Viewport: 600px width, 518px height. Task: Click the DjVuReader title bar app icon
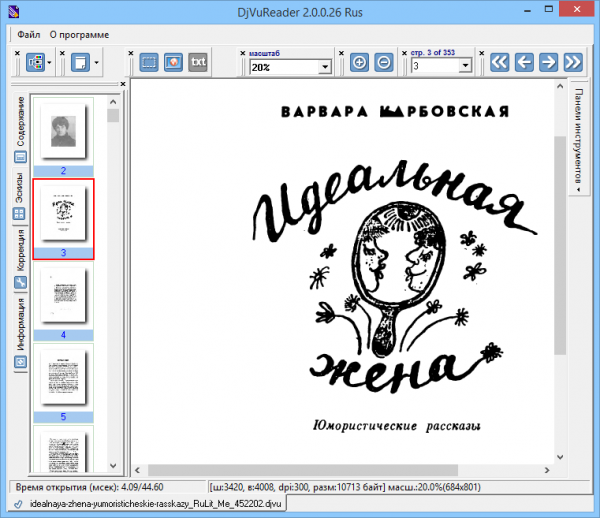[x=13, y=11]
